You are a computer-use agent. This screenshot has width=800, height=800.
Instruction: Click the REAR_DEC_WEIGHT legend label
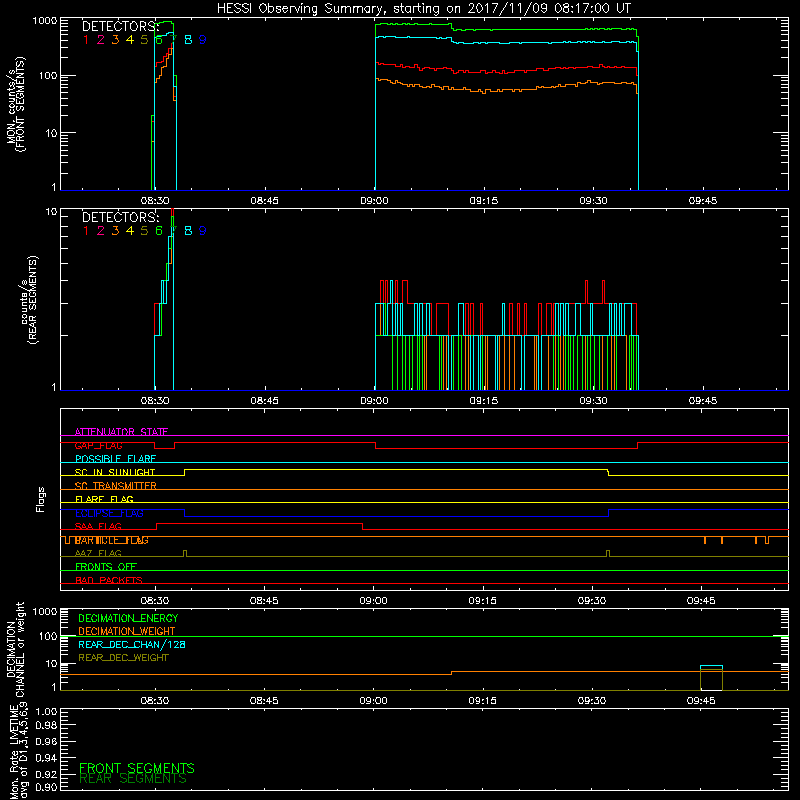123,658
